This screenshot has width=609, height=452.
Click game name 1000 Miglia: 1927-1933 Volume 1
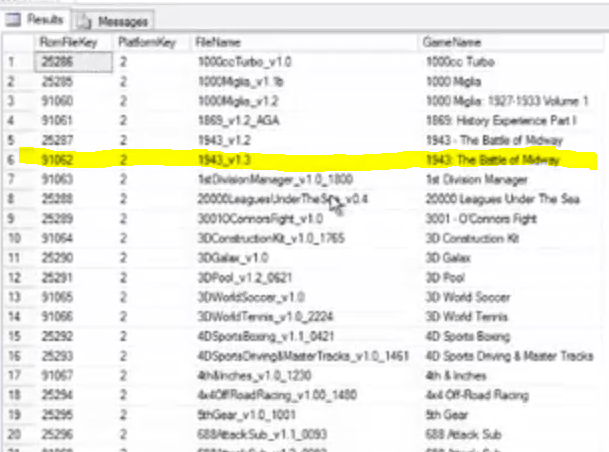click(x=507, y=101)
